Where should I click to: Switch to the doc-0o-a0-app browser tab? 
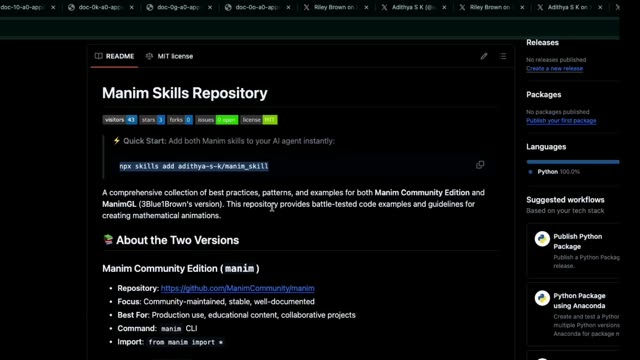coord(257,7)
